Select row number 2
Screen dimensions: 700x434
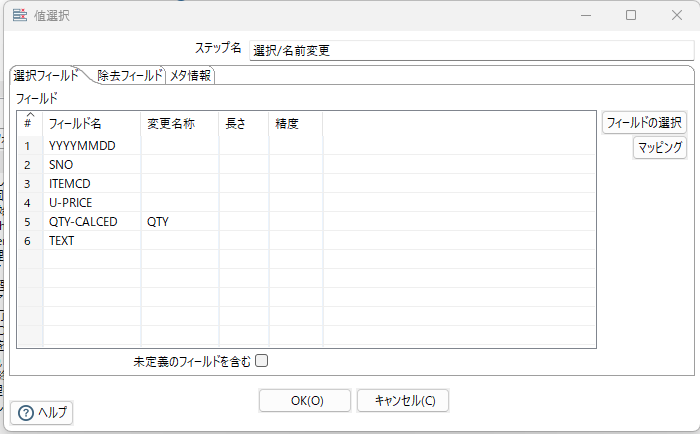30,165
